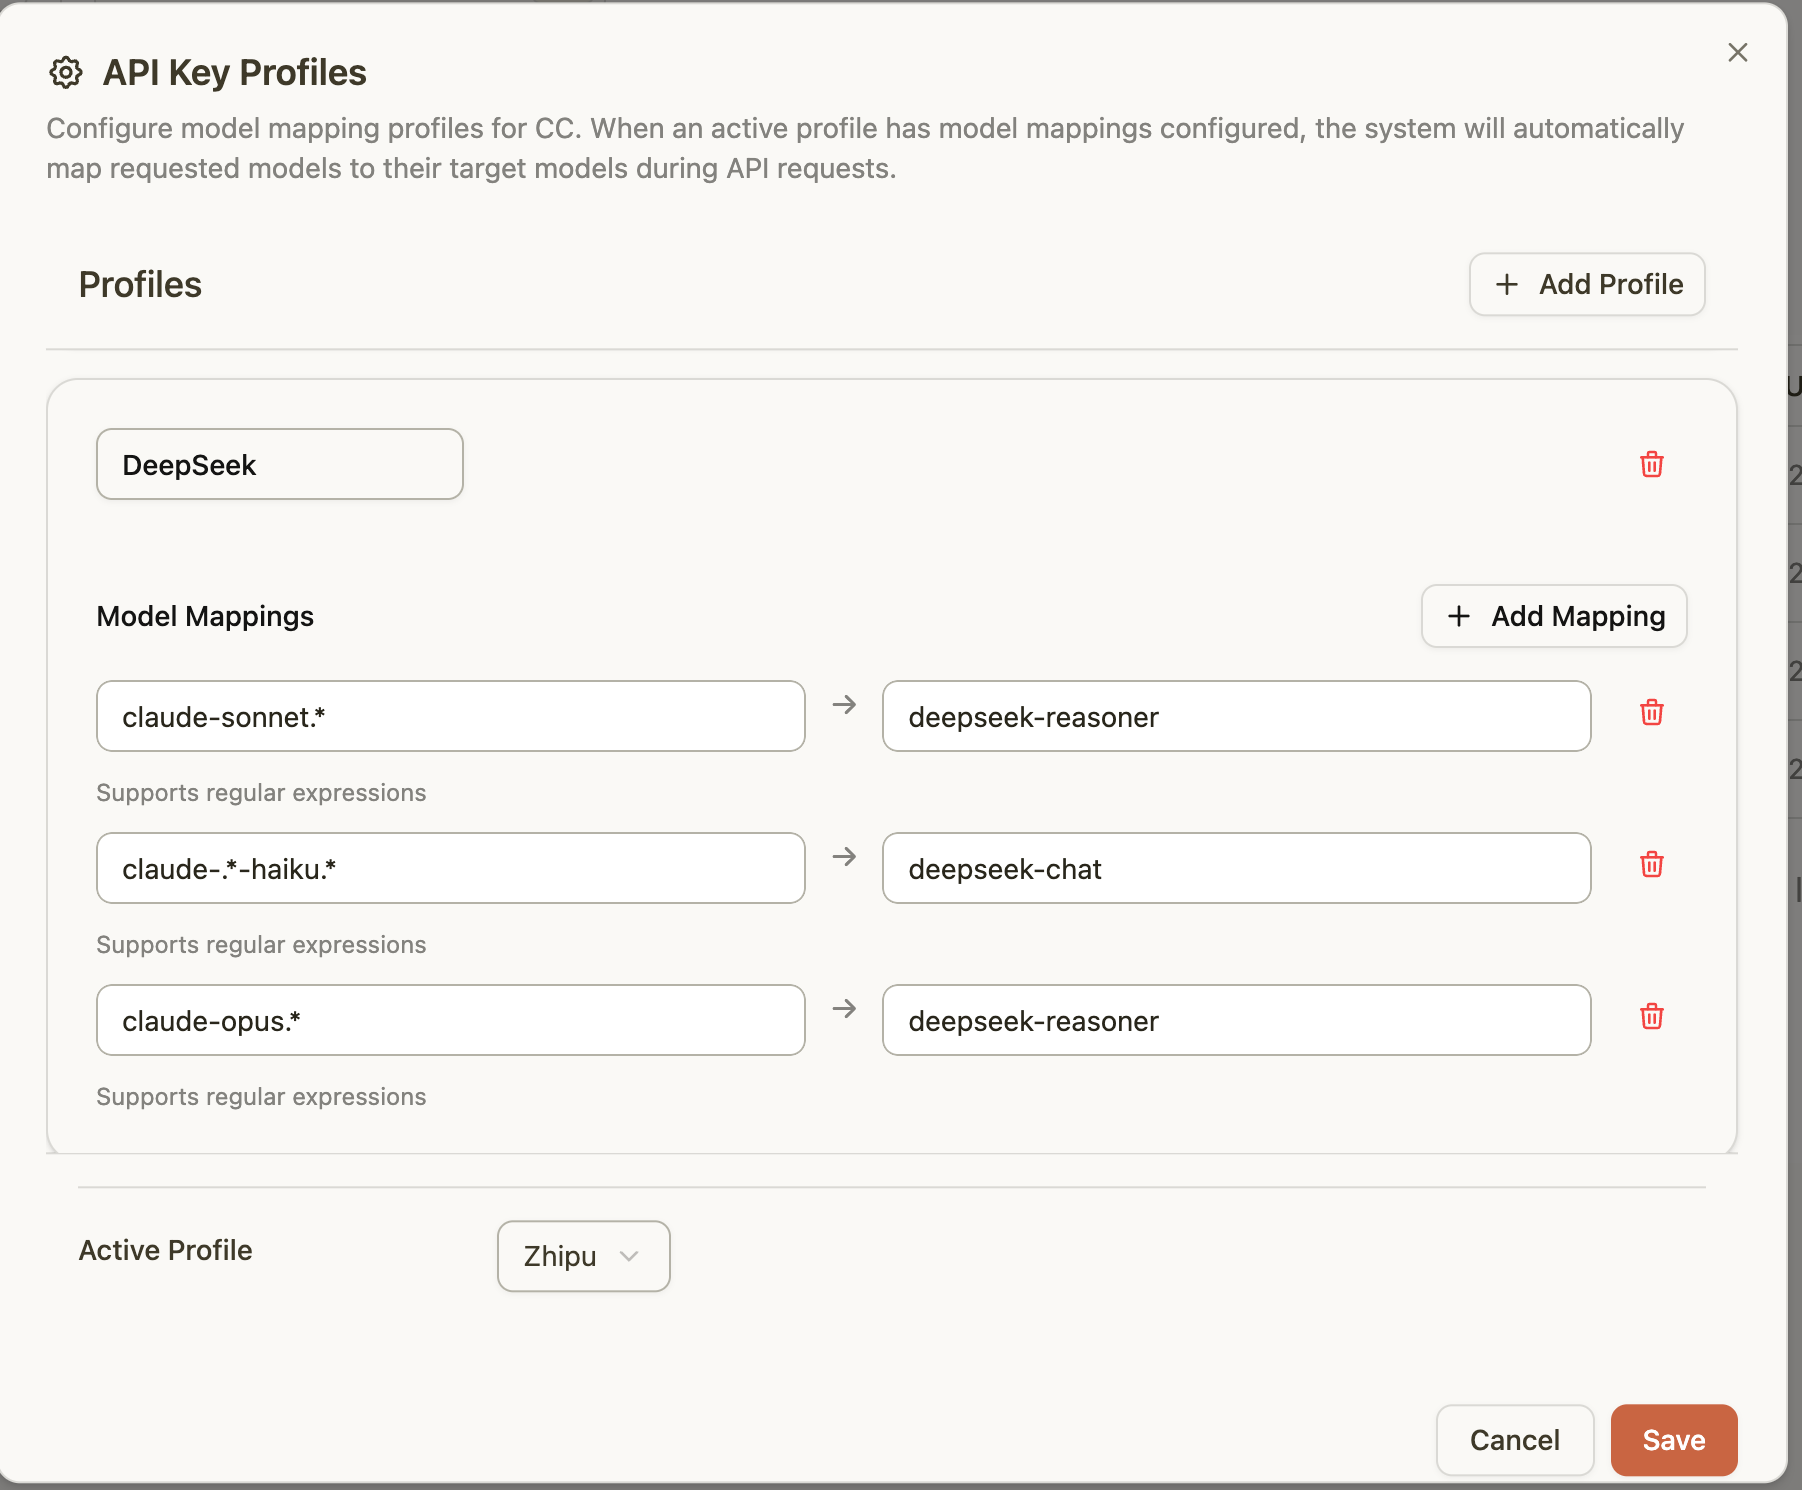Open the Active Profile dropdown showing Zhipu
The image size is (1802, 1490).
point(583,1256)
